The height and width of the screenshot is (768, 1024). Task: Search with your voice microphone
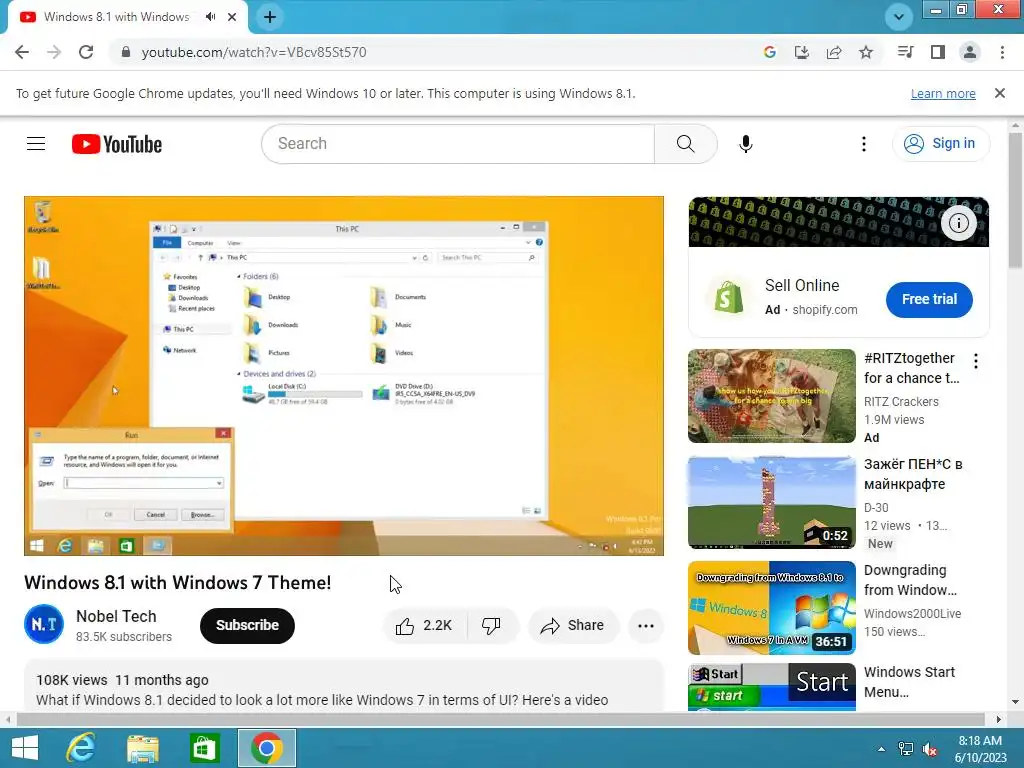click(x=746, y=144)
